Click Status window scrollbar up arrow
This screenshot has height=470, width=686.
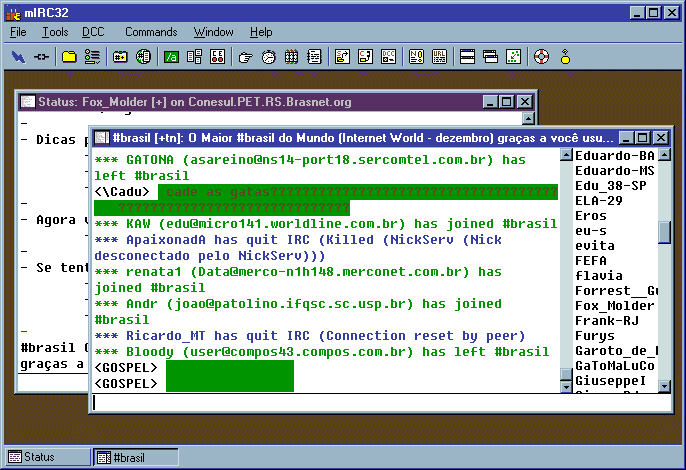click(x=528, y=118)
